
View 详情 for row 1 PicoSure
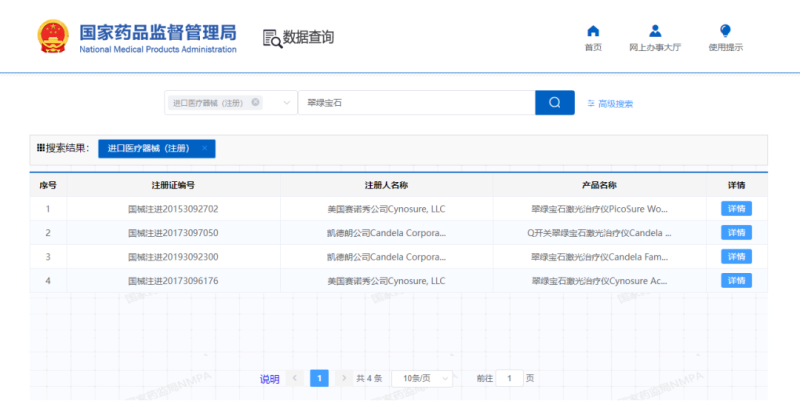(736, 209)
